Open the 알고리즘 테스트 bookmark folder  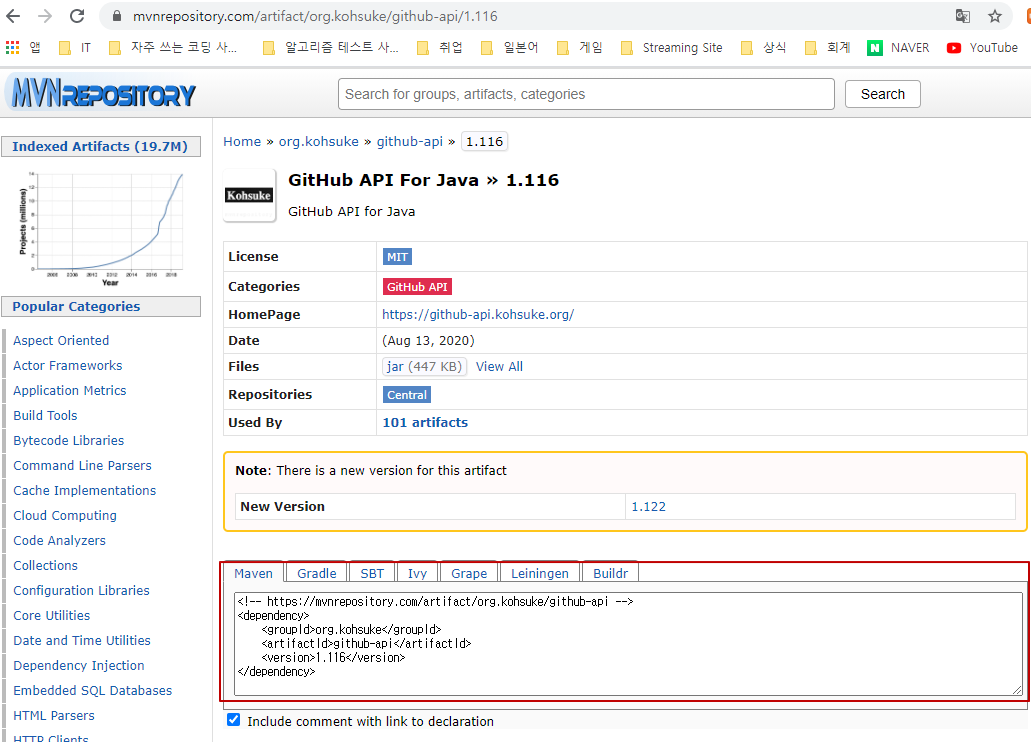point(330,47)
